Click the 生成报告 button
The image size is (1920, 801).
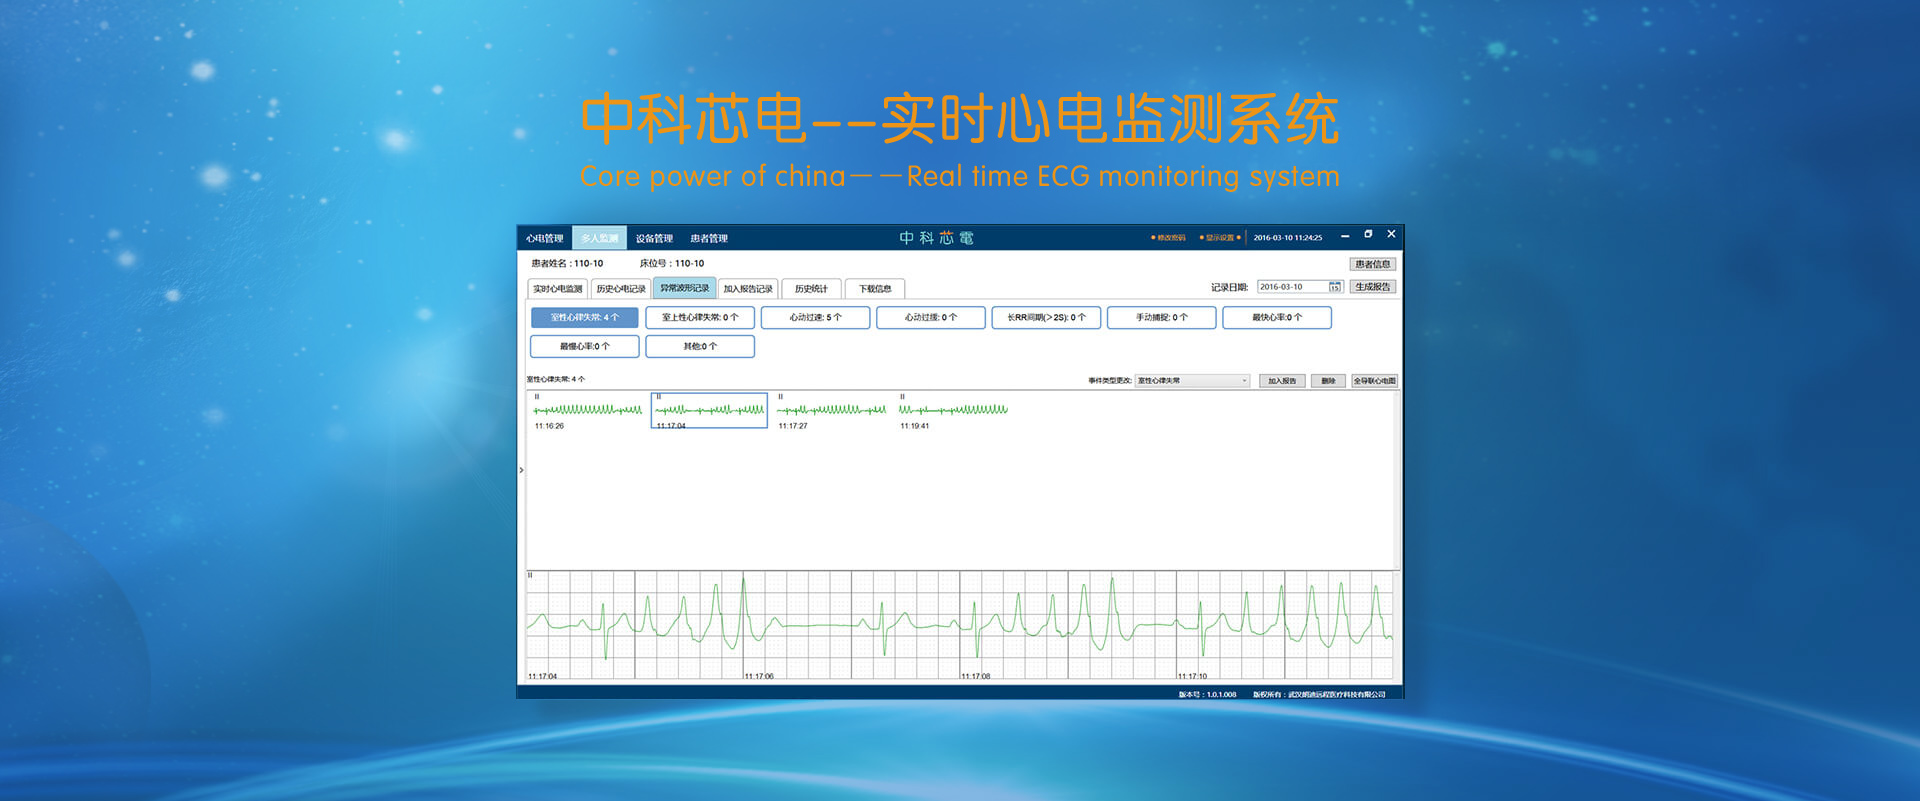coord(1372,287)
